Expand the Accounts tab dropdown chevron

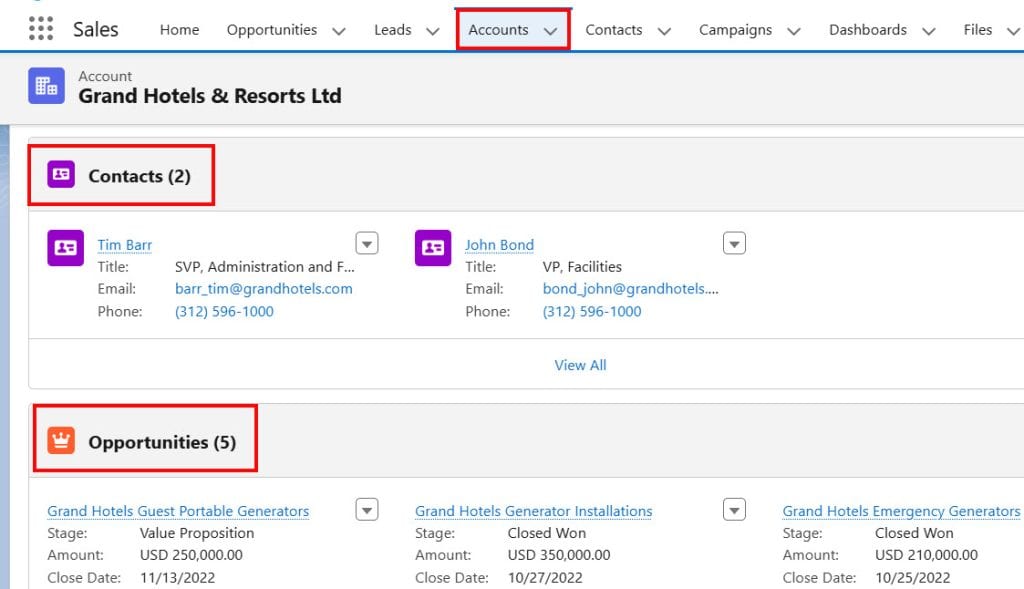coord(551,31)
